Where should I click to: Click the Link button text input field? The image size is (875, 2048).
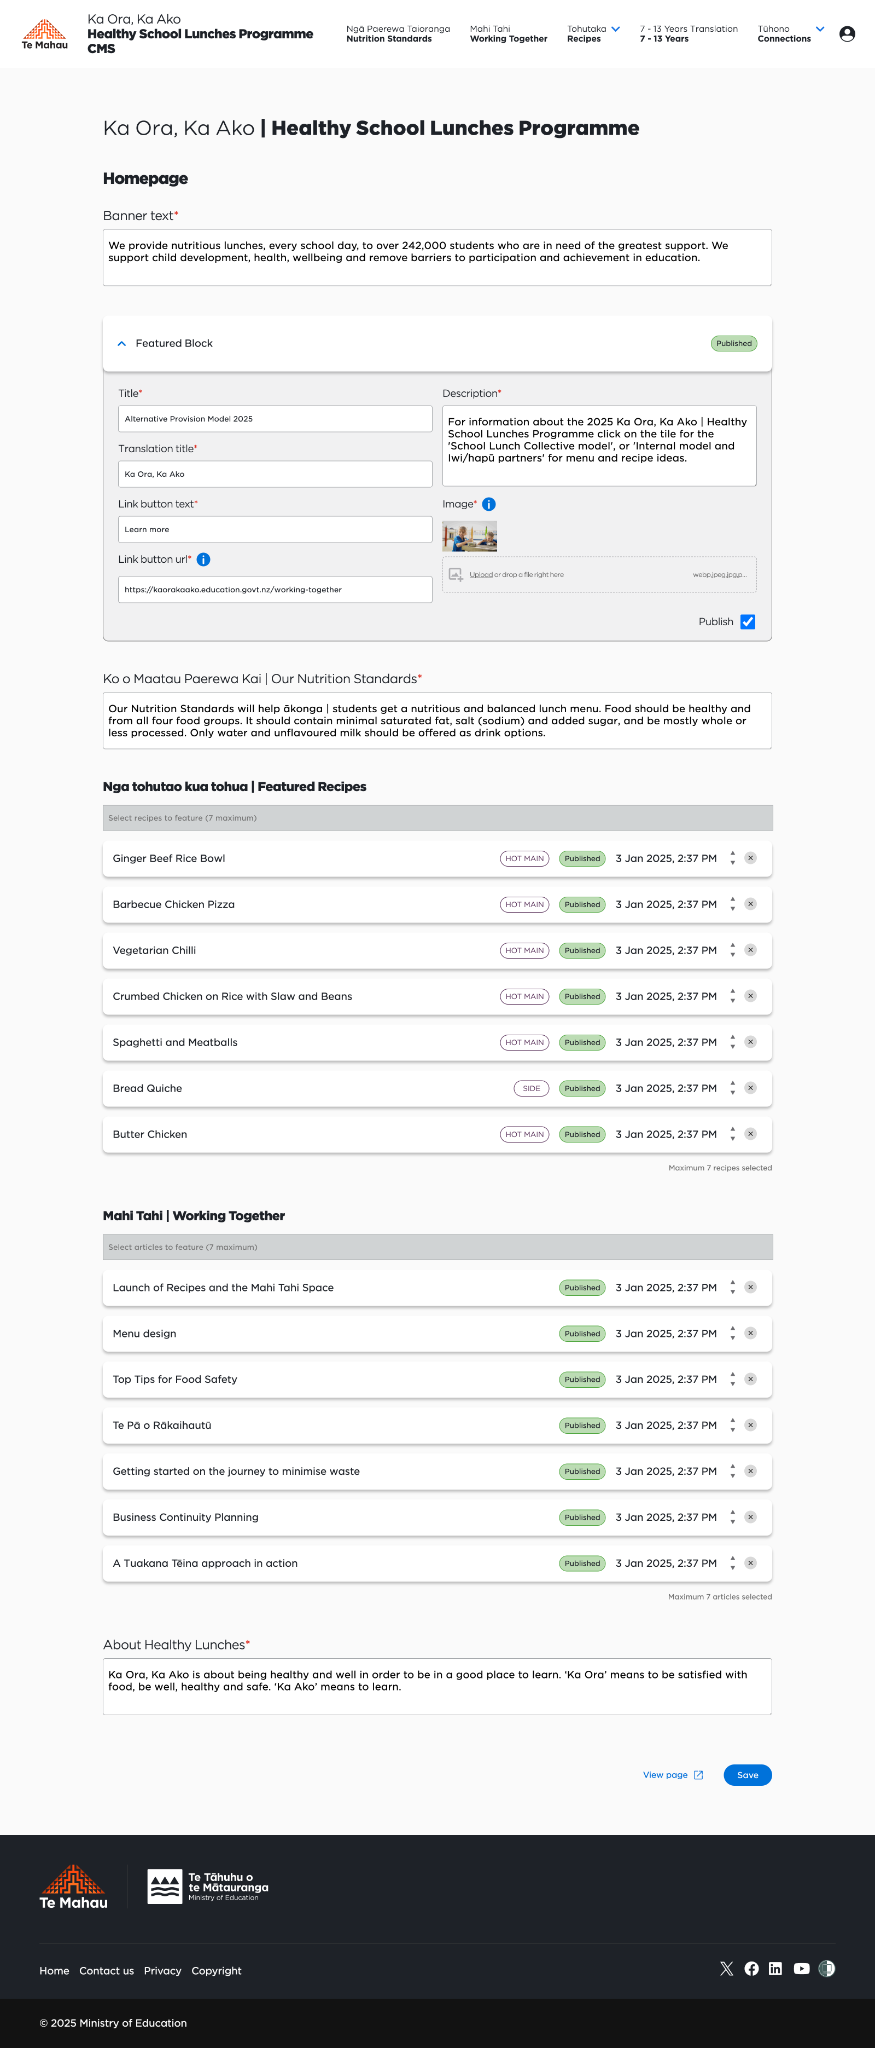tap(275, 529)
